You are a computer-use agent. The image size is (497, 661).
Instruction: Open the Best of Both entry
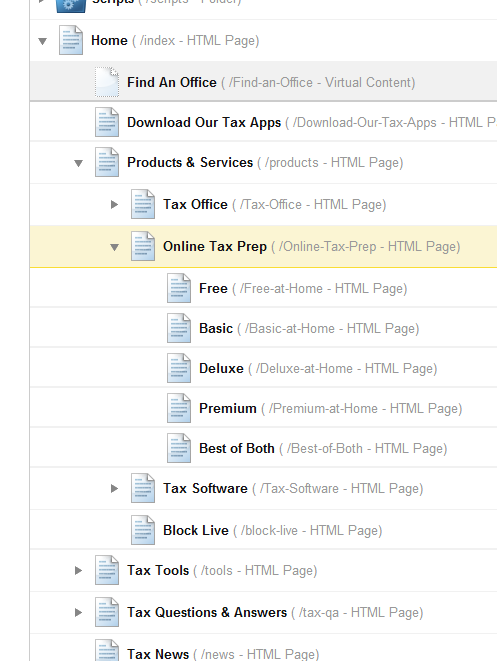pyautogui.click(x=237, y=449)
